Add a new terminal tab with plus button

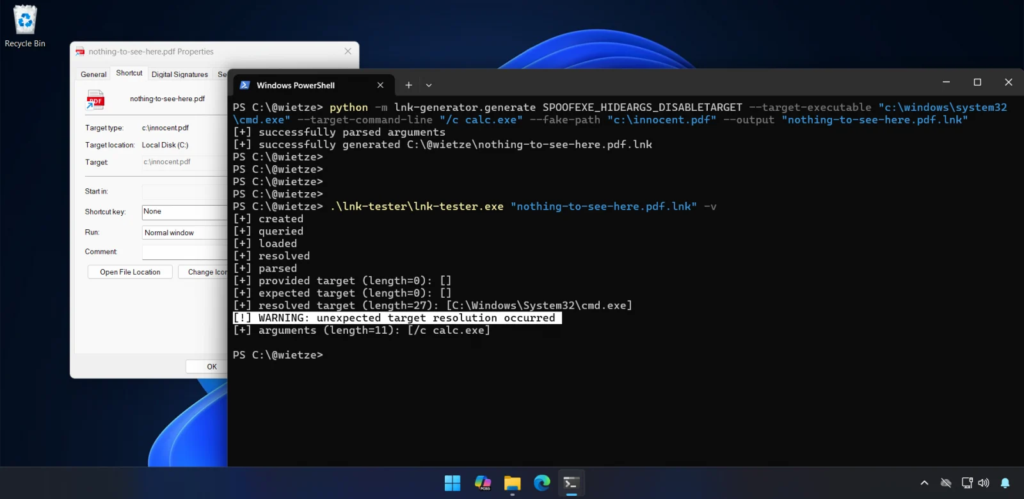pos(408,85)
